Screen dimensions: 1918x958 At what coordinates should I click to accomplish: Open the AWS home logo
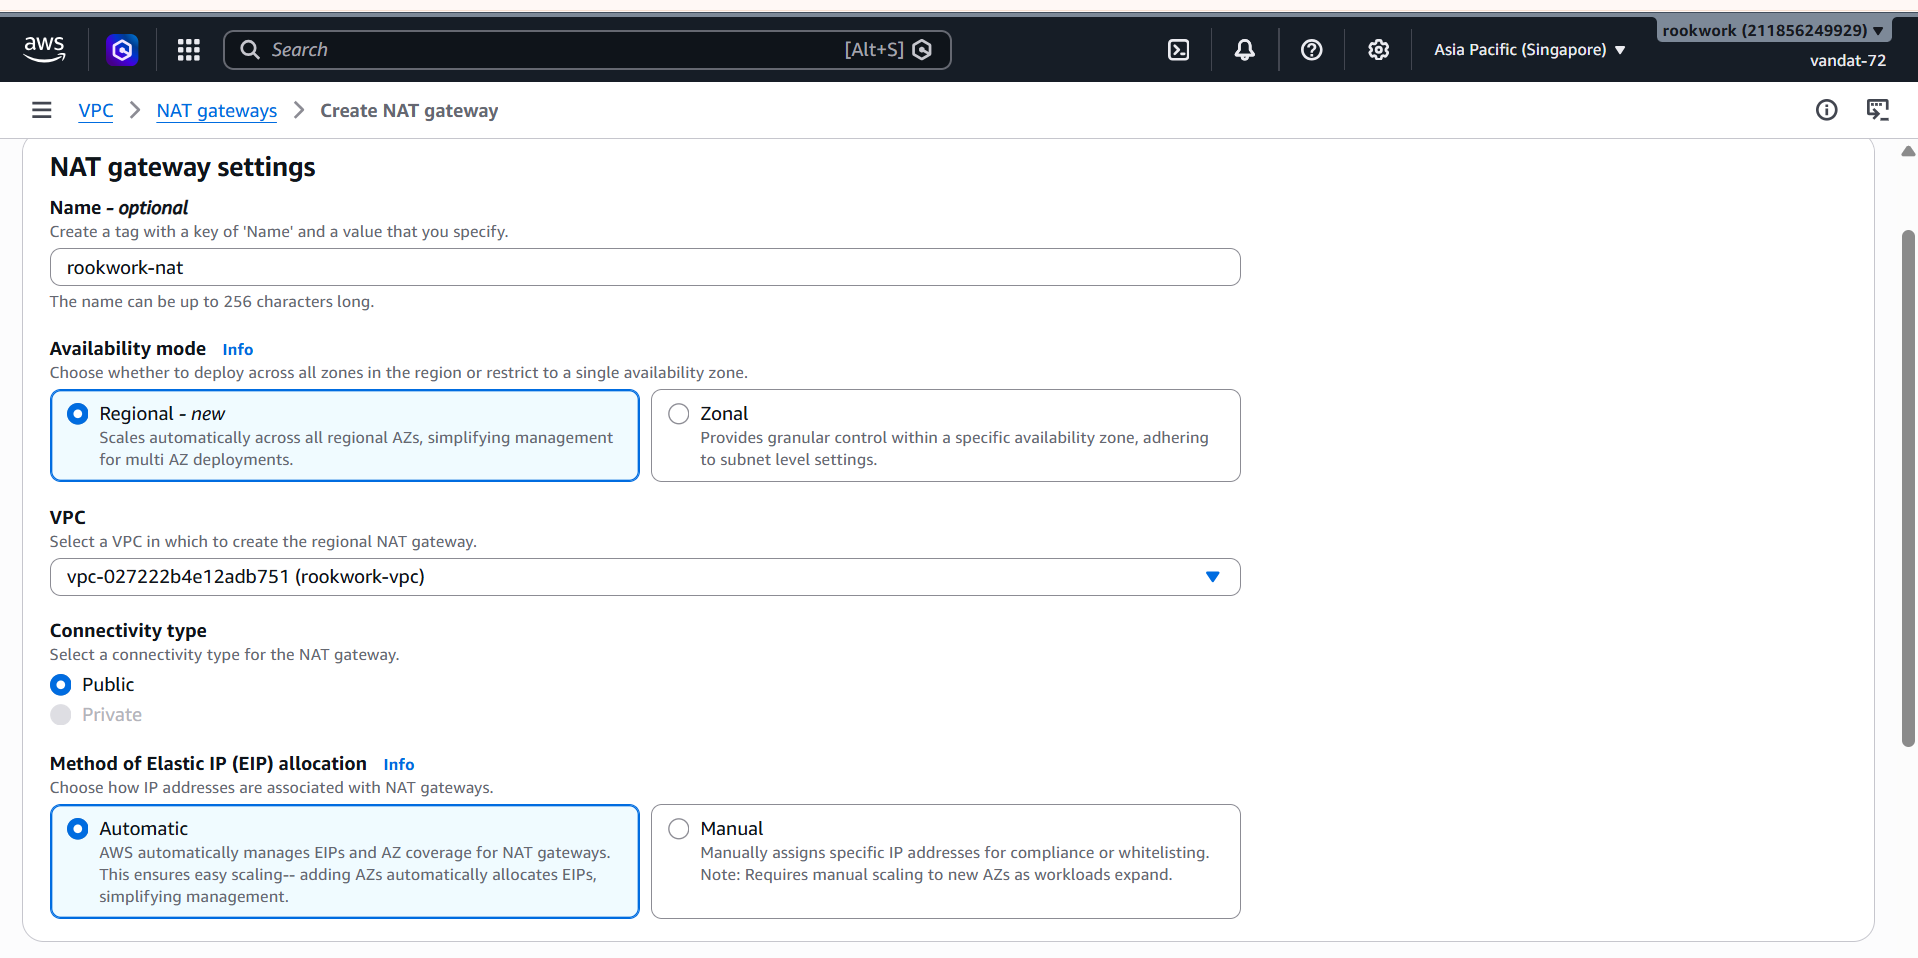(45, 49)
